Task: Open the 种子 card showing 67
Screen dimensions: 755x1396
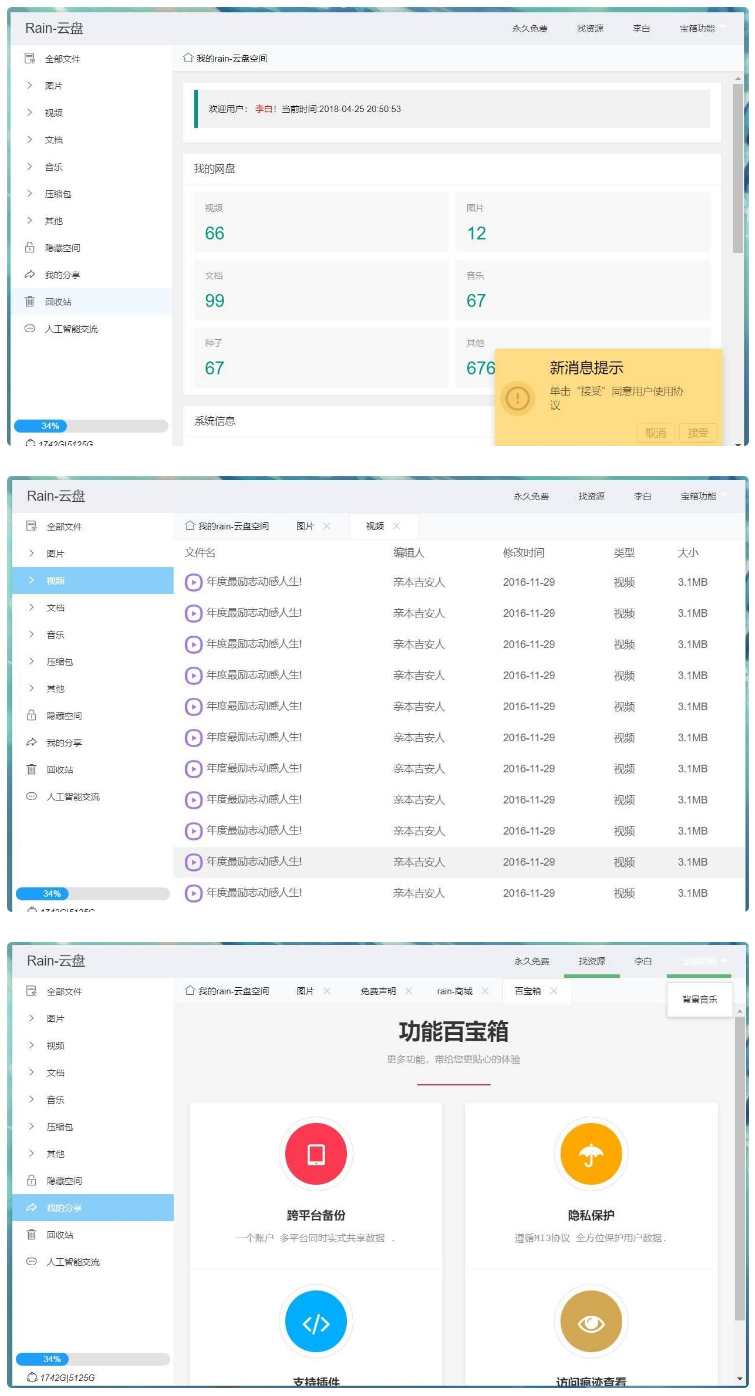Action: [x=320, y=357]
